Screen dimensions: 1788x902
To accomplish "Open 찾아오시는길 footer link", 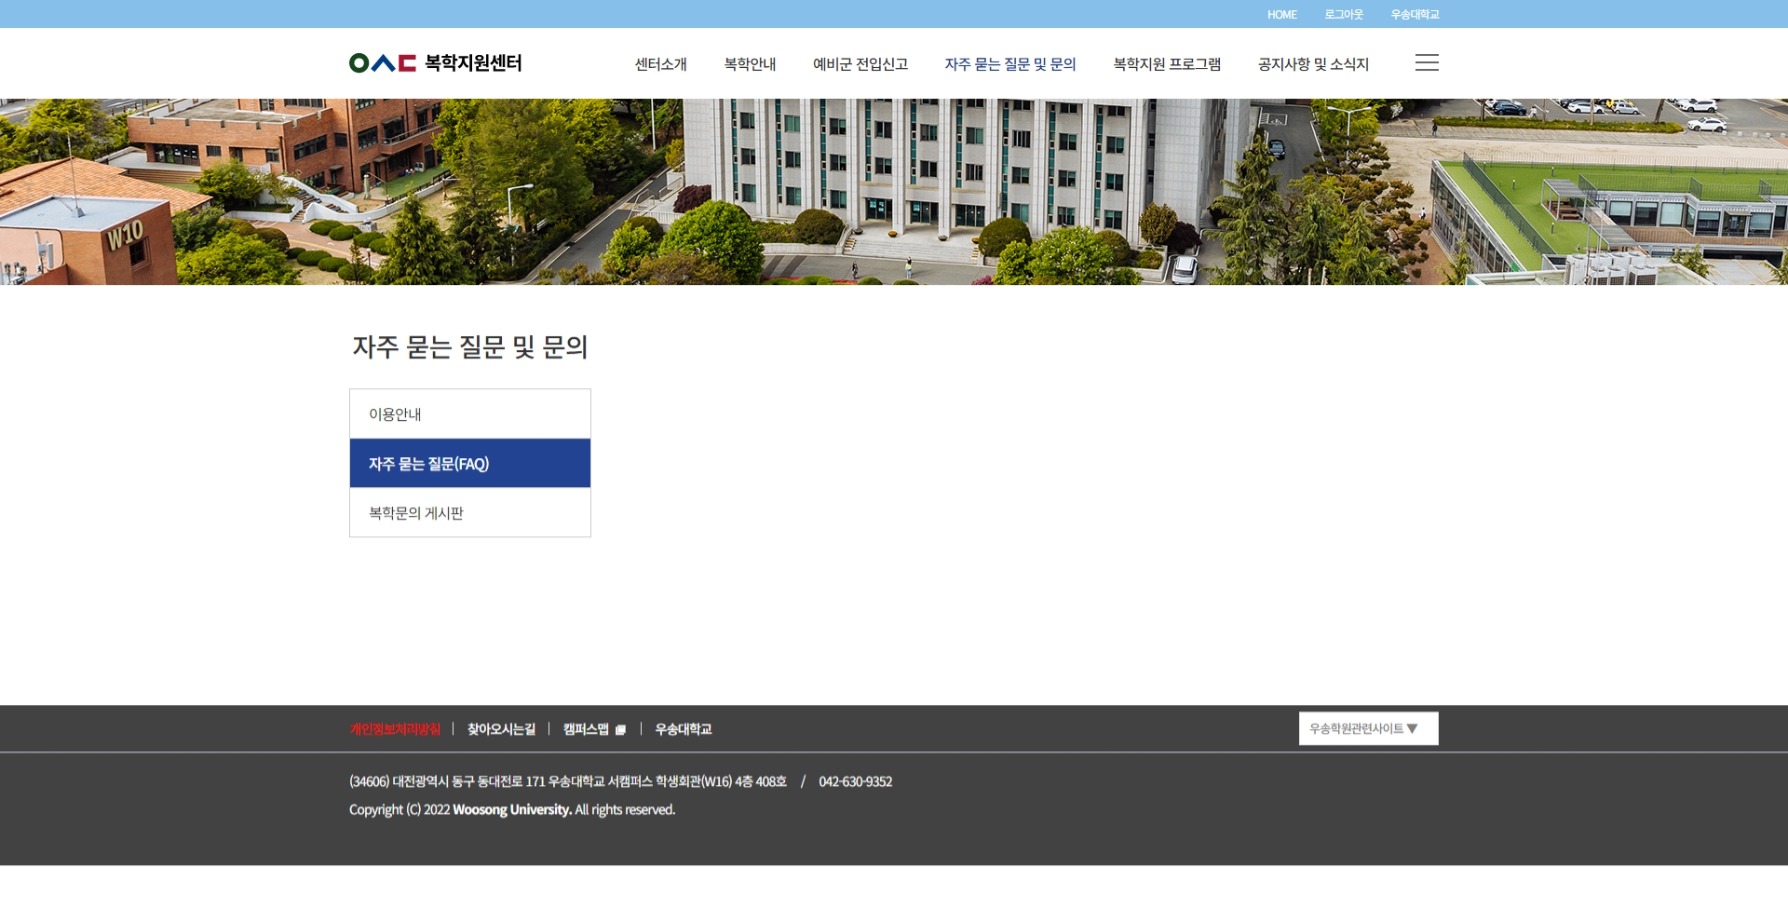I will pos(501,729).
